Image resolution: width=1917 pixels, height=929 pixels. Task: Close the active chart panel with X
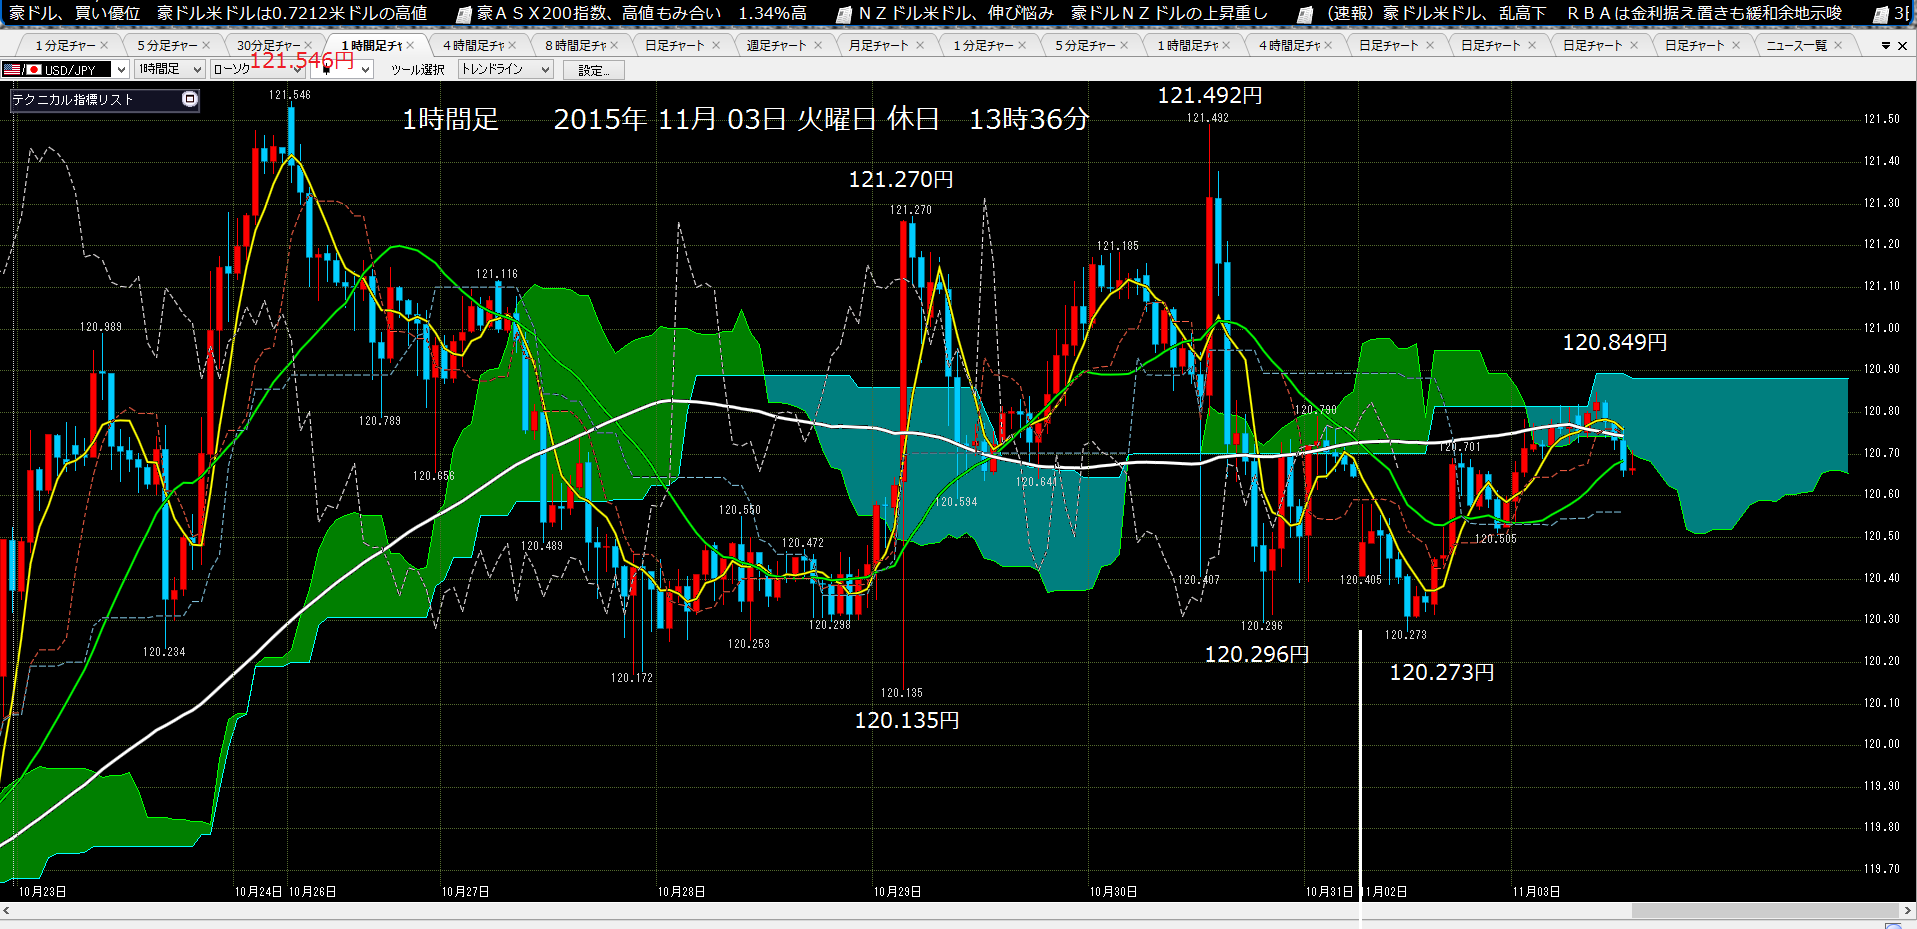click(x=1902, y=46)
